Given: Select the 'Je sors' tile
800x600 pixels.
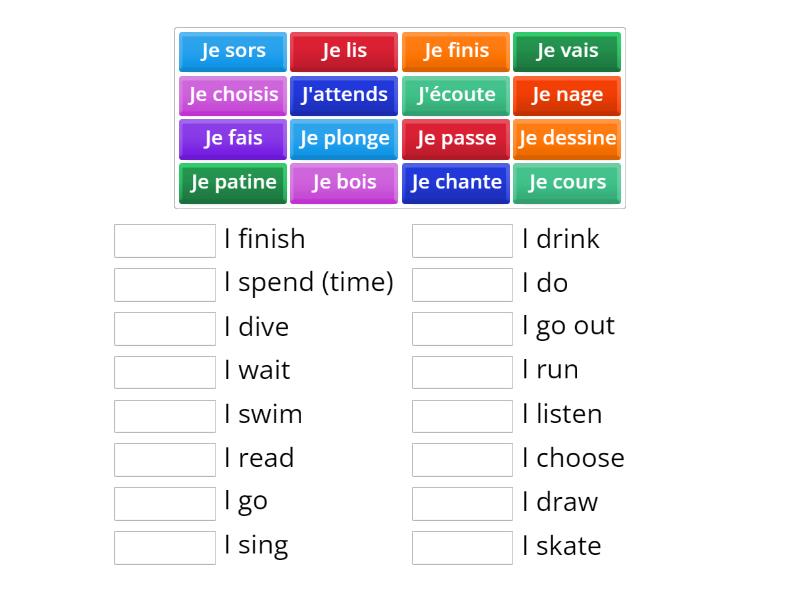Looking at the screenshot, I should tap(231, 51).
